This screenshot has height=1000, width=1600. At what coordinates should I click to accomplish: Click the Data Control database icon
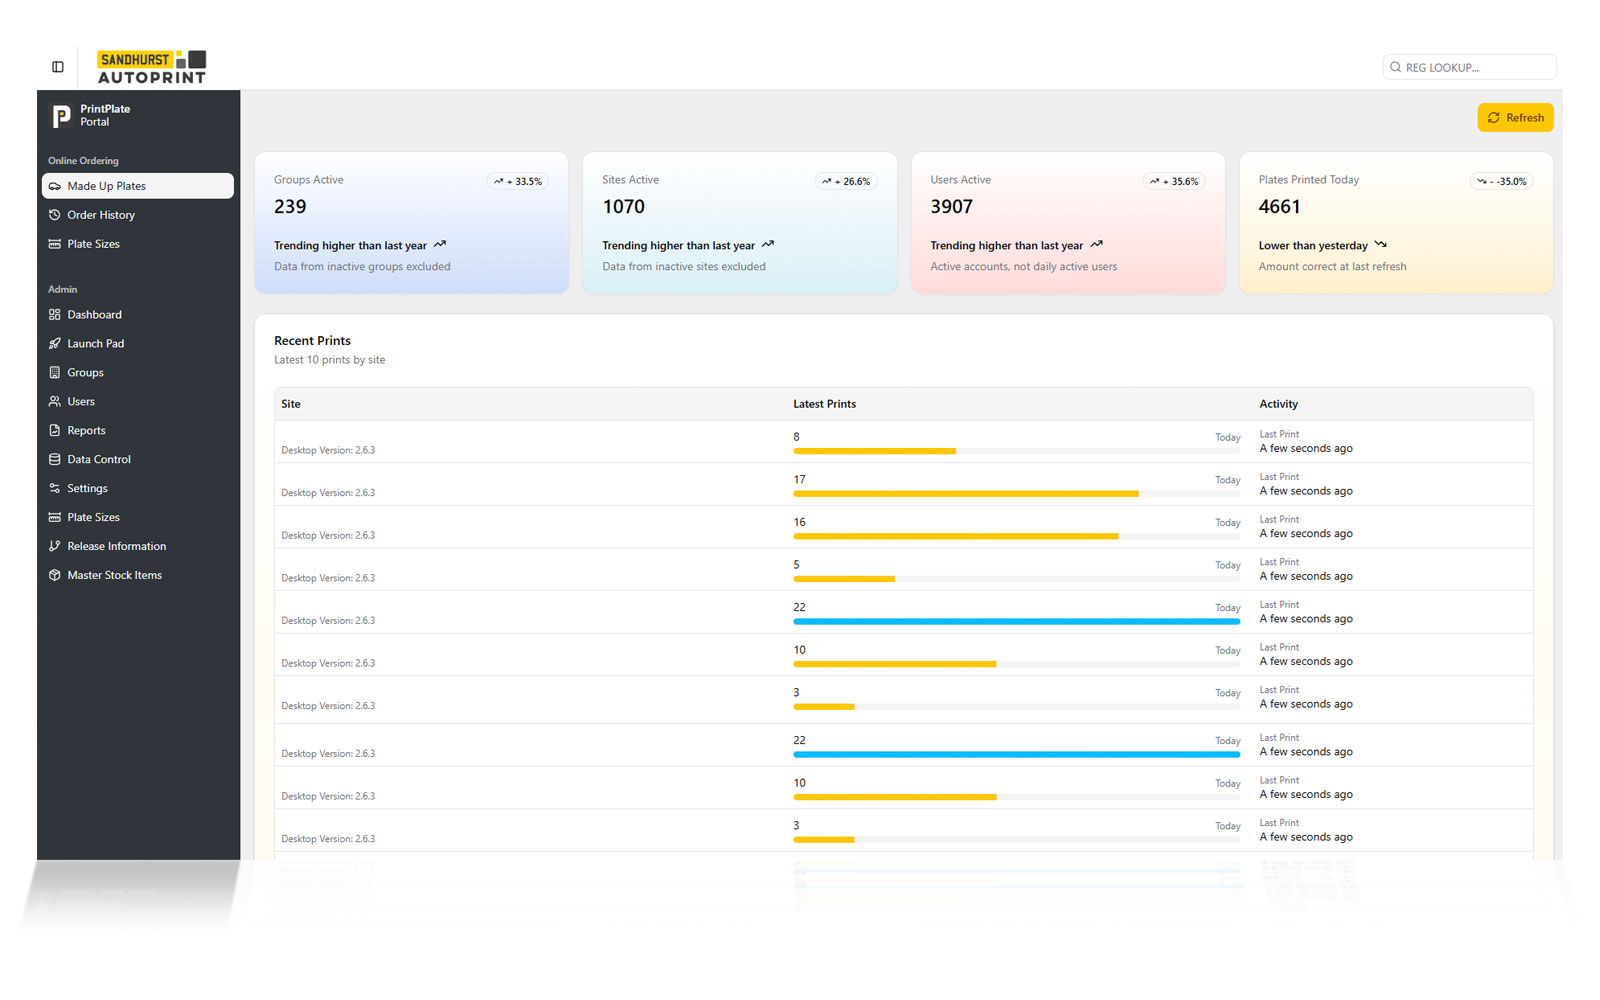55,460
